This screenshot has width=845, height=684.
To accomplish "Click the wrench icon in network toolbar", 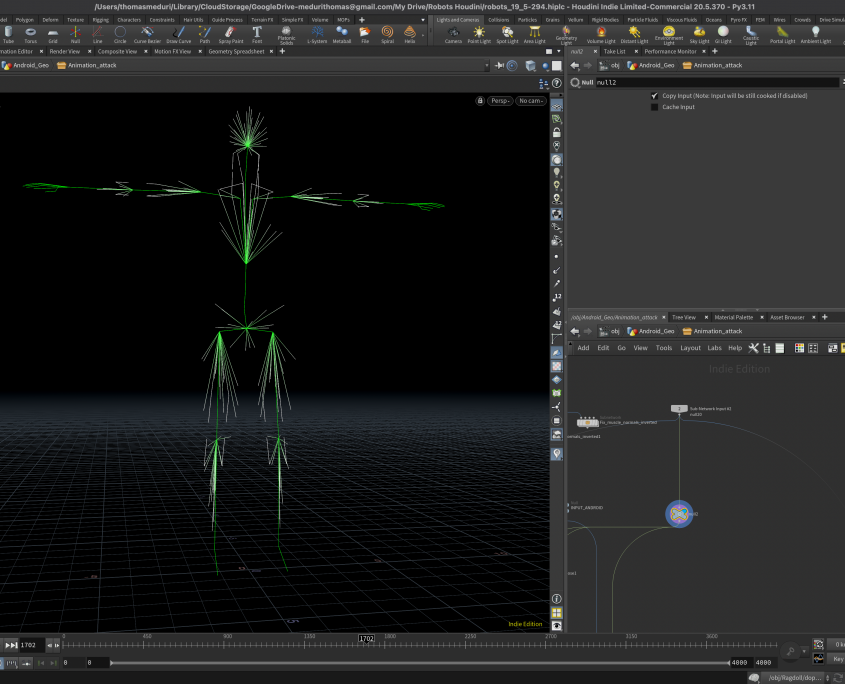I will (753, 348).
